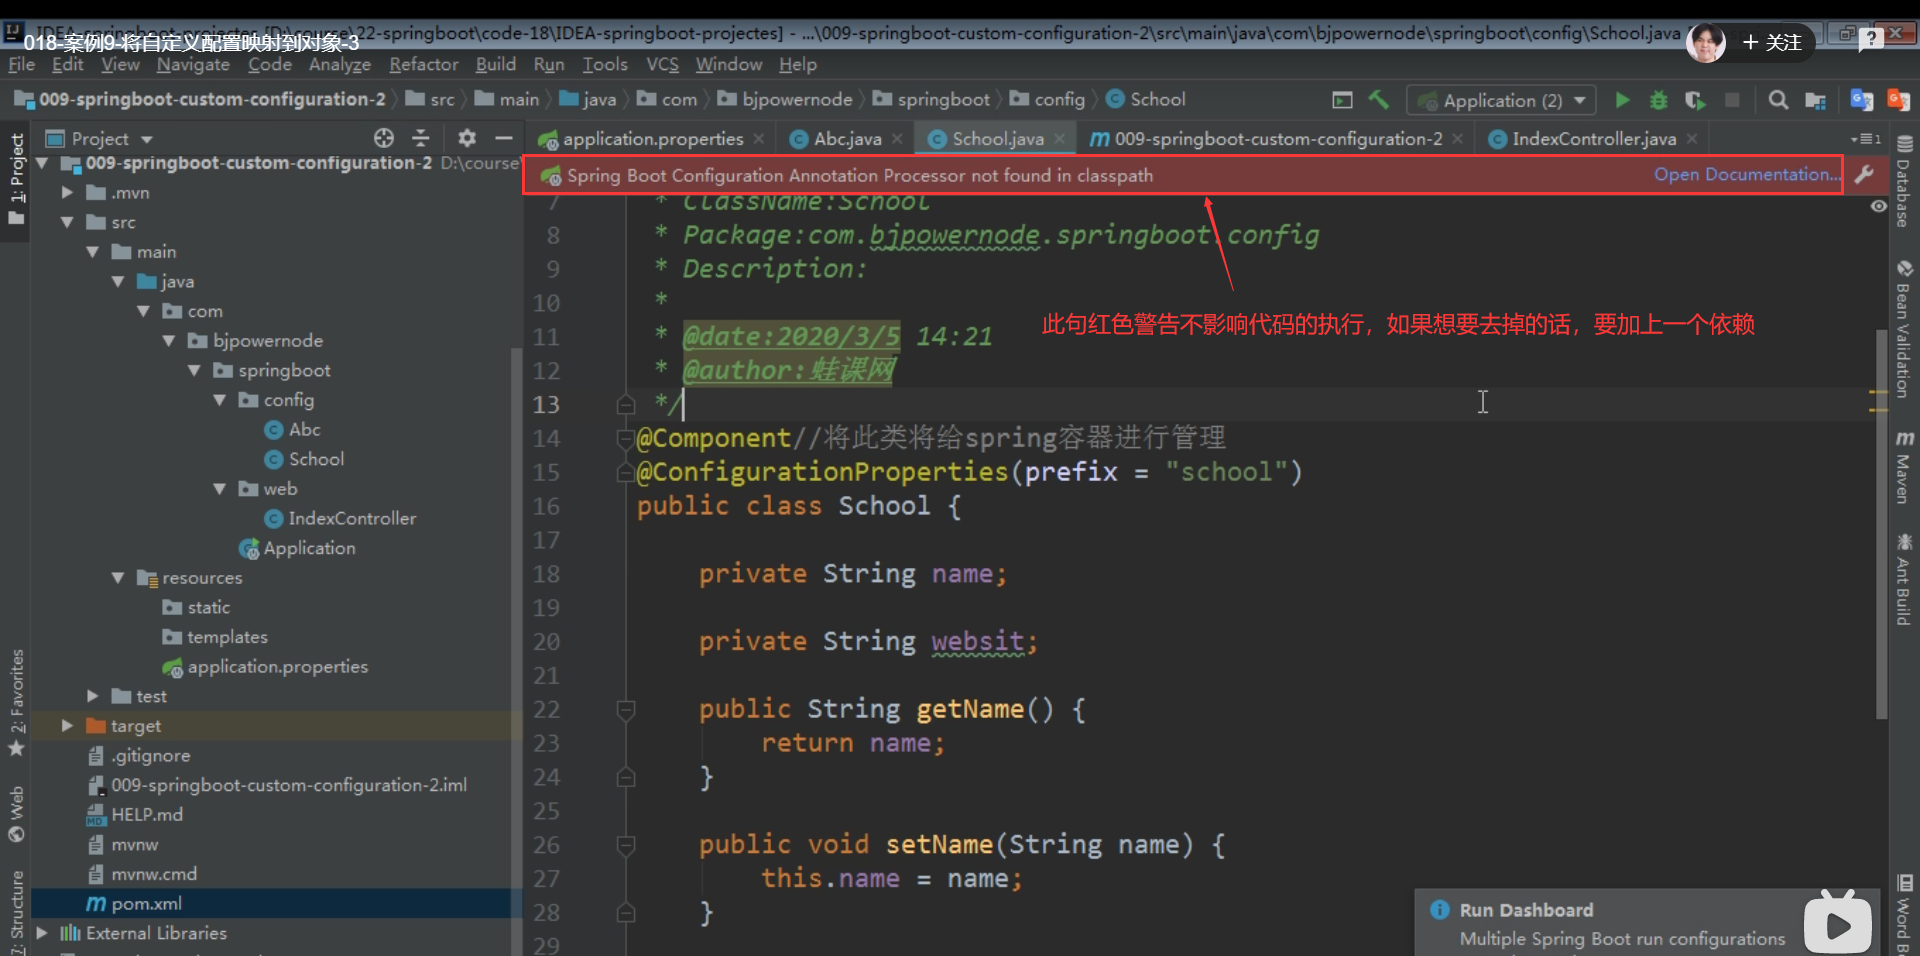Open Favorites tool window

[16, 702]
